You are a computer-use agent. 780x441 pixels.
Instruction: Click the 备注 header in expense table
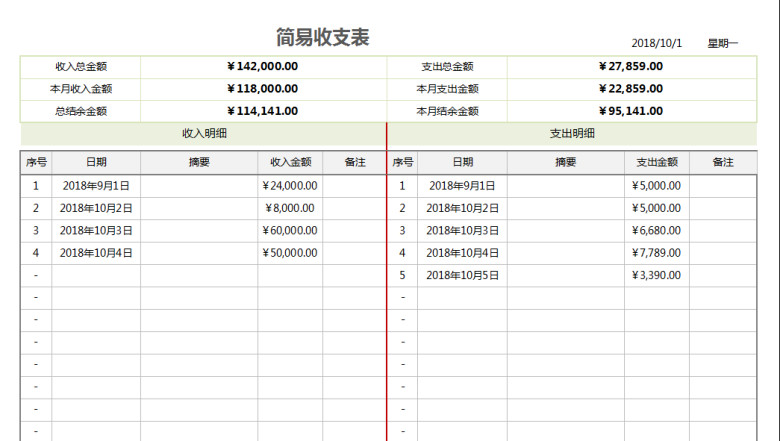(723, 162)
